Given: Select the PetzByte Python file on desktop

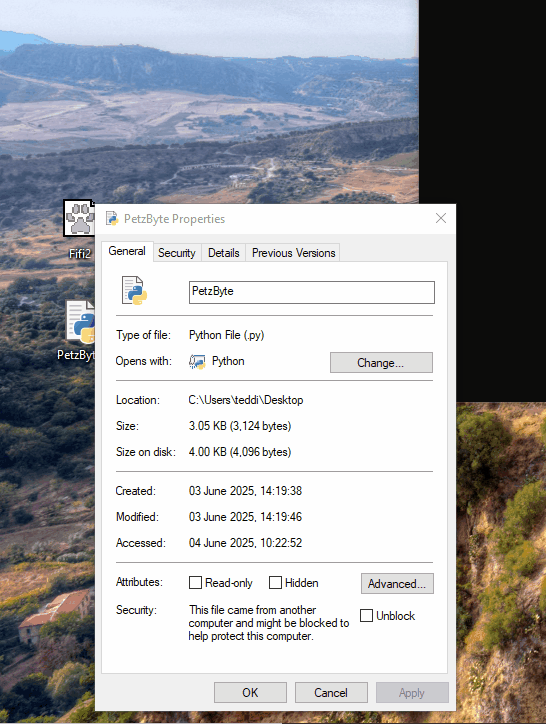Looking at the screenshot, I should (x=81, y=322).
